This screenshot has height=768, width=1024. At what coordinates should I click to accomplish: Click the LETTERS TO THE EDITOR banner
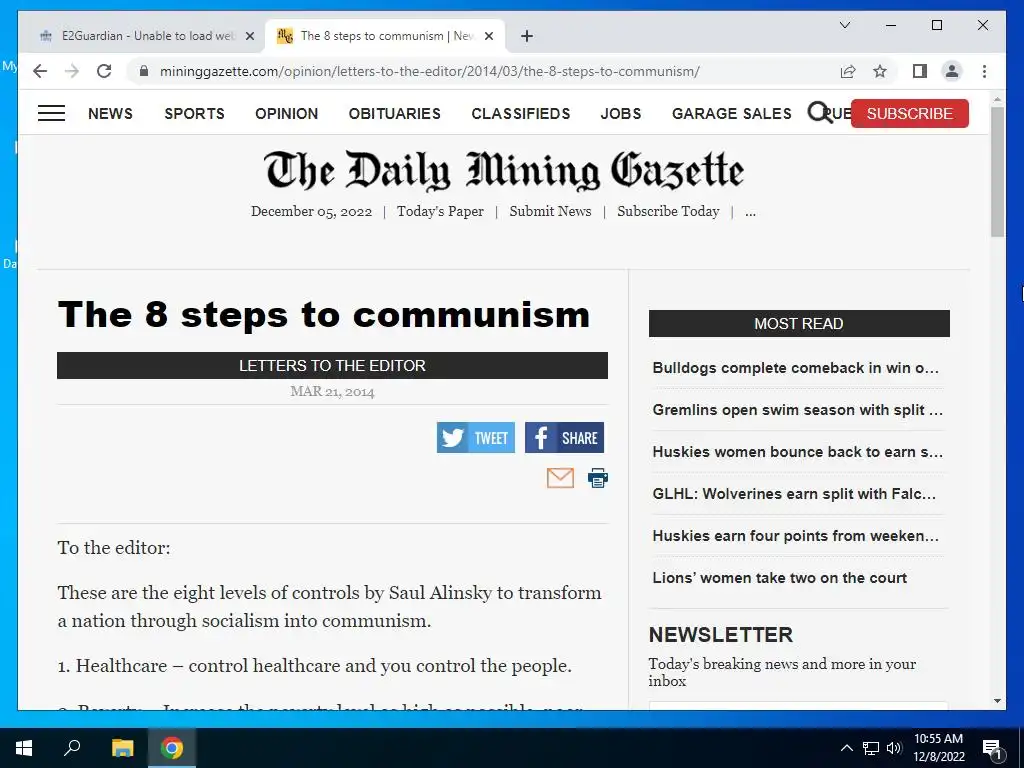pyautogui.click(x=332, y=366)
